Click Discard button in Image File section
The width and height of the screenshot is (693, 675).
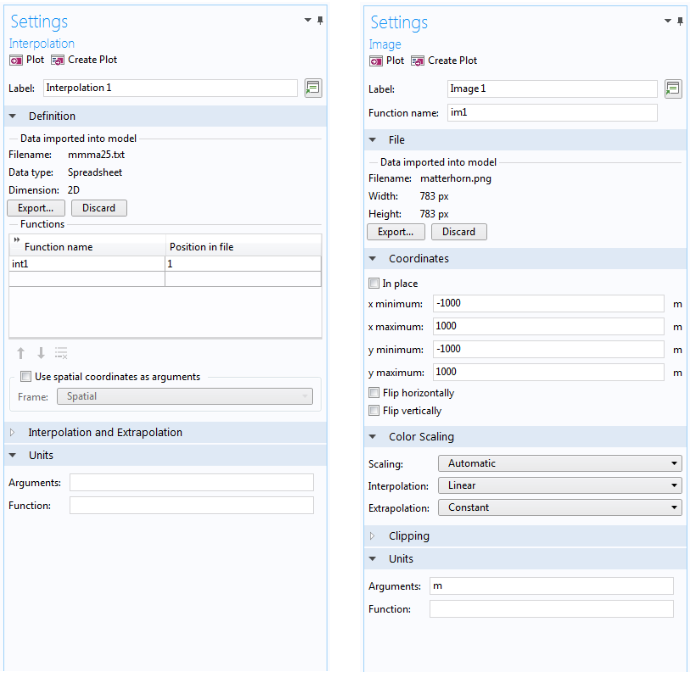pos(458,232)
